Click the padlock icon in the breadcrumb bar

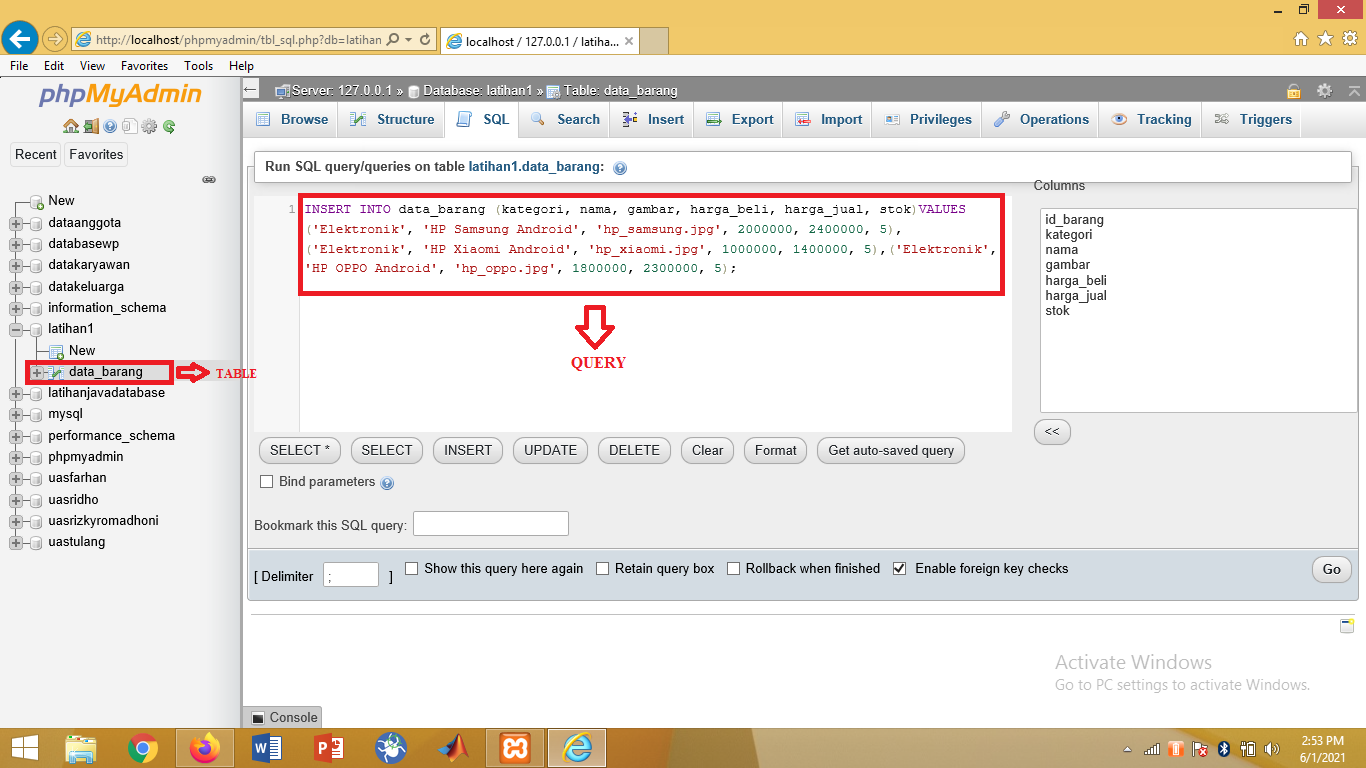[x=1294, y=90]
